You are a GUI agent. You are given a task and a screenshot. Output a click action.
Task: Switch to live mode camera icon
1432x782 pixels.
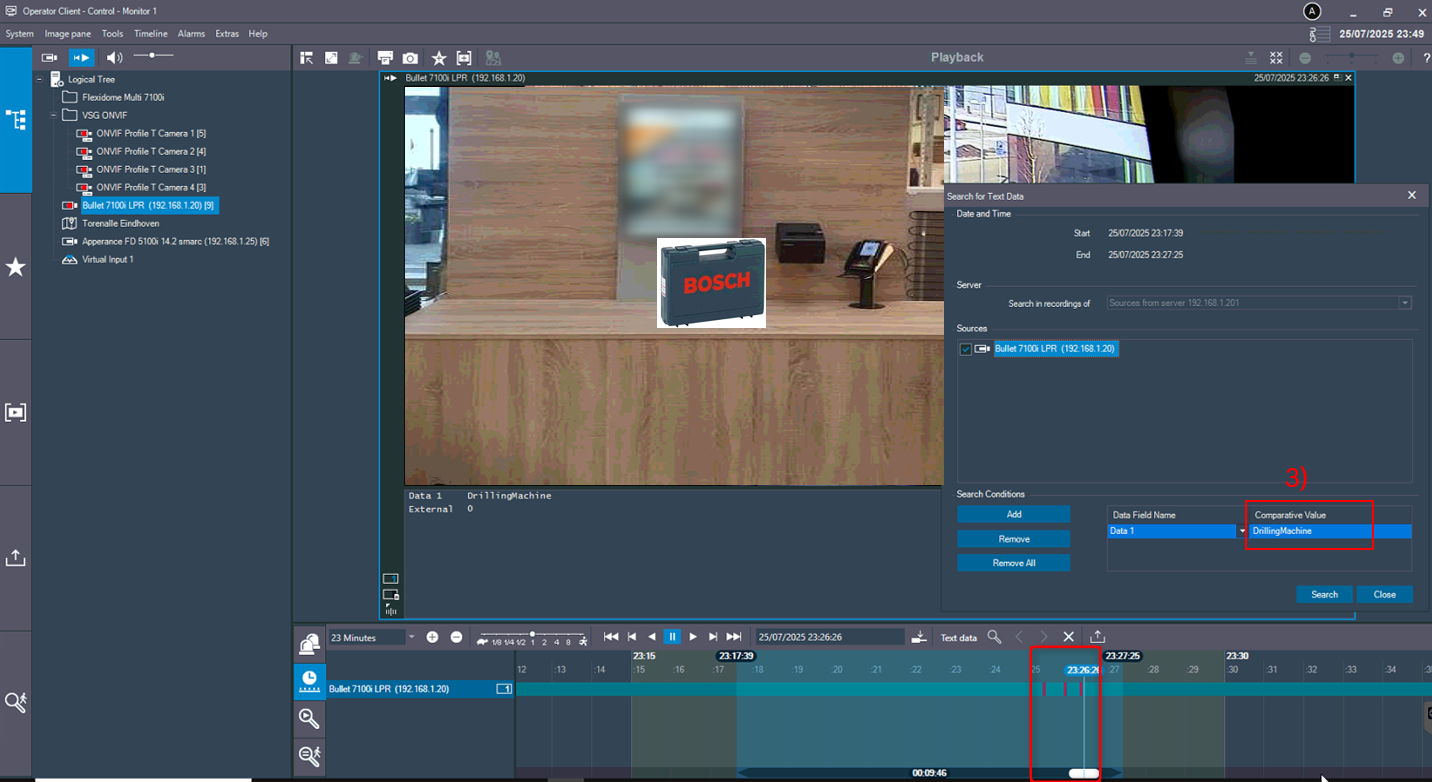[49, 58]
